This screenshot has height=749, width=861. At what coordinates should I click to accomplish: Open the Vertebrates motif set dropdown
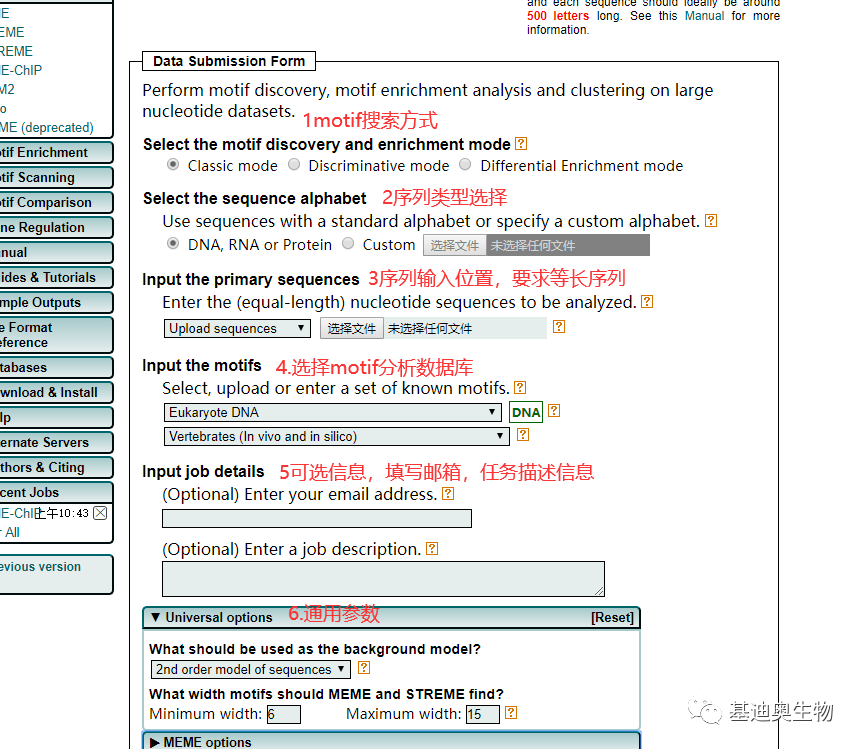(x=337, y=437)
